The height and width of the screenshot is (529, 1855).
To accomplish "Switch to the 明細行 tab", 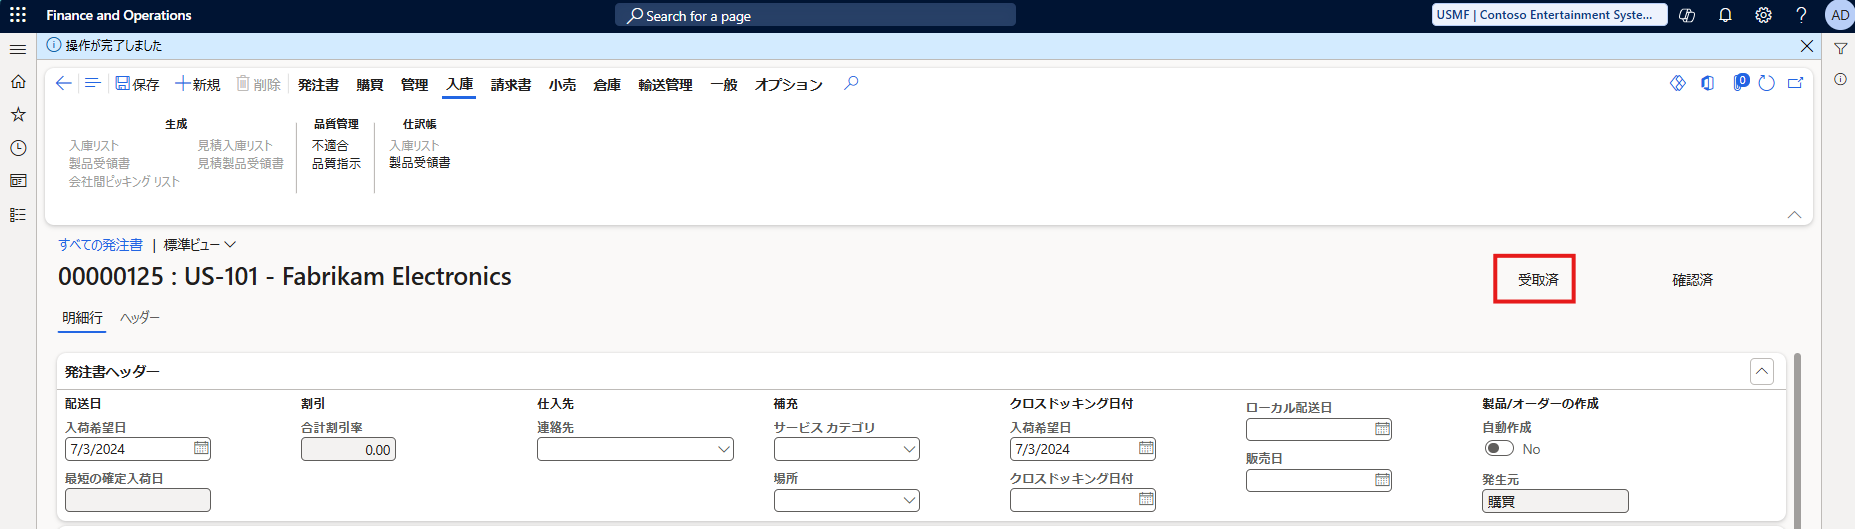I will pos(82,318).
